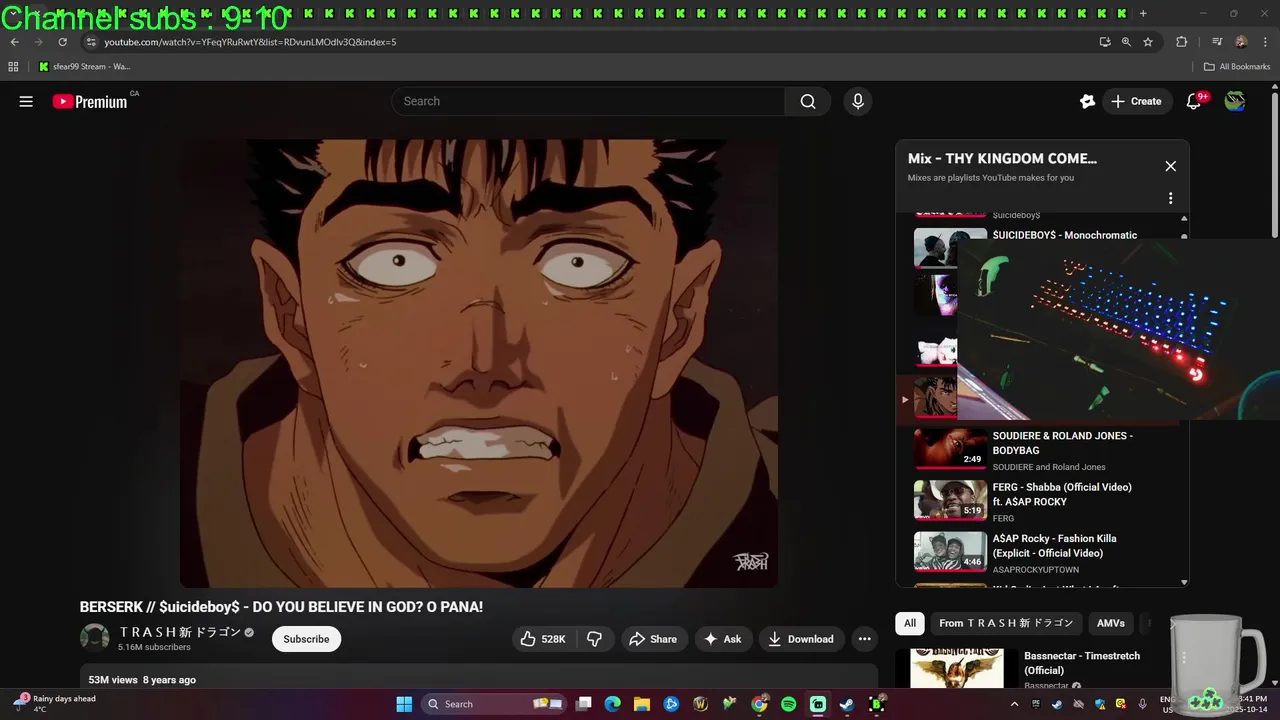Viewport: 1280px width, 720px height.
Task: Like the video with thumbs up
Action: (x=543, y=639)
